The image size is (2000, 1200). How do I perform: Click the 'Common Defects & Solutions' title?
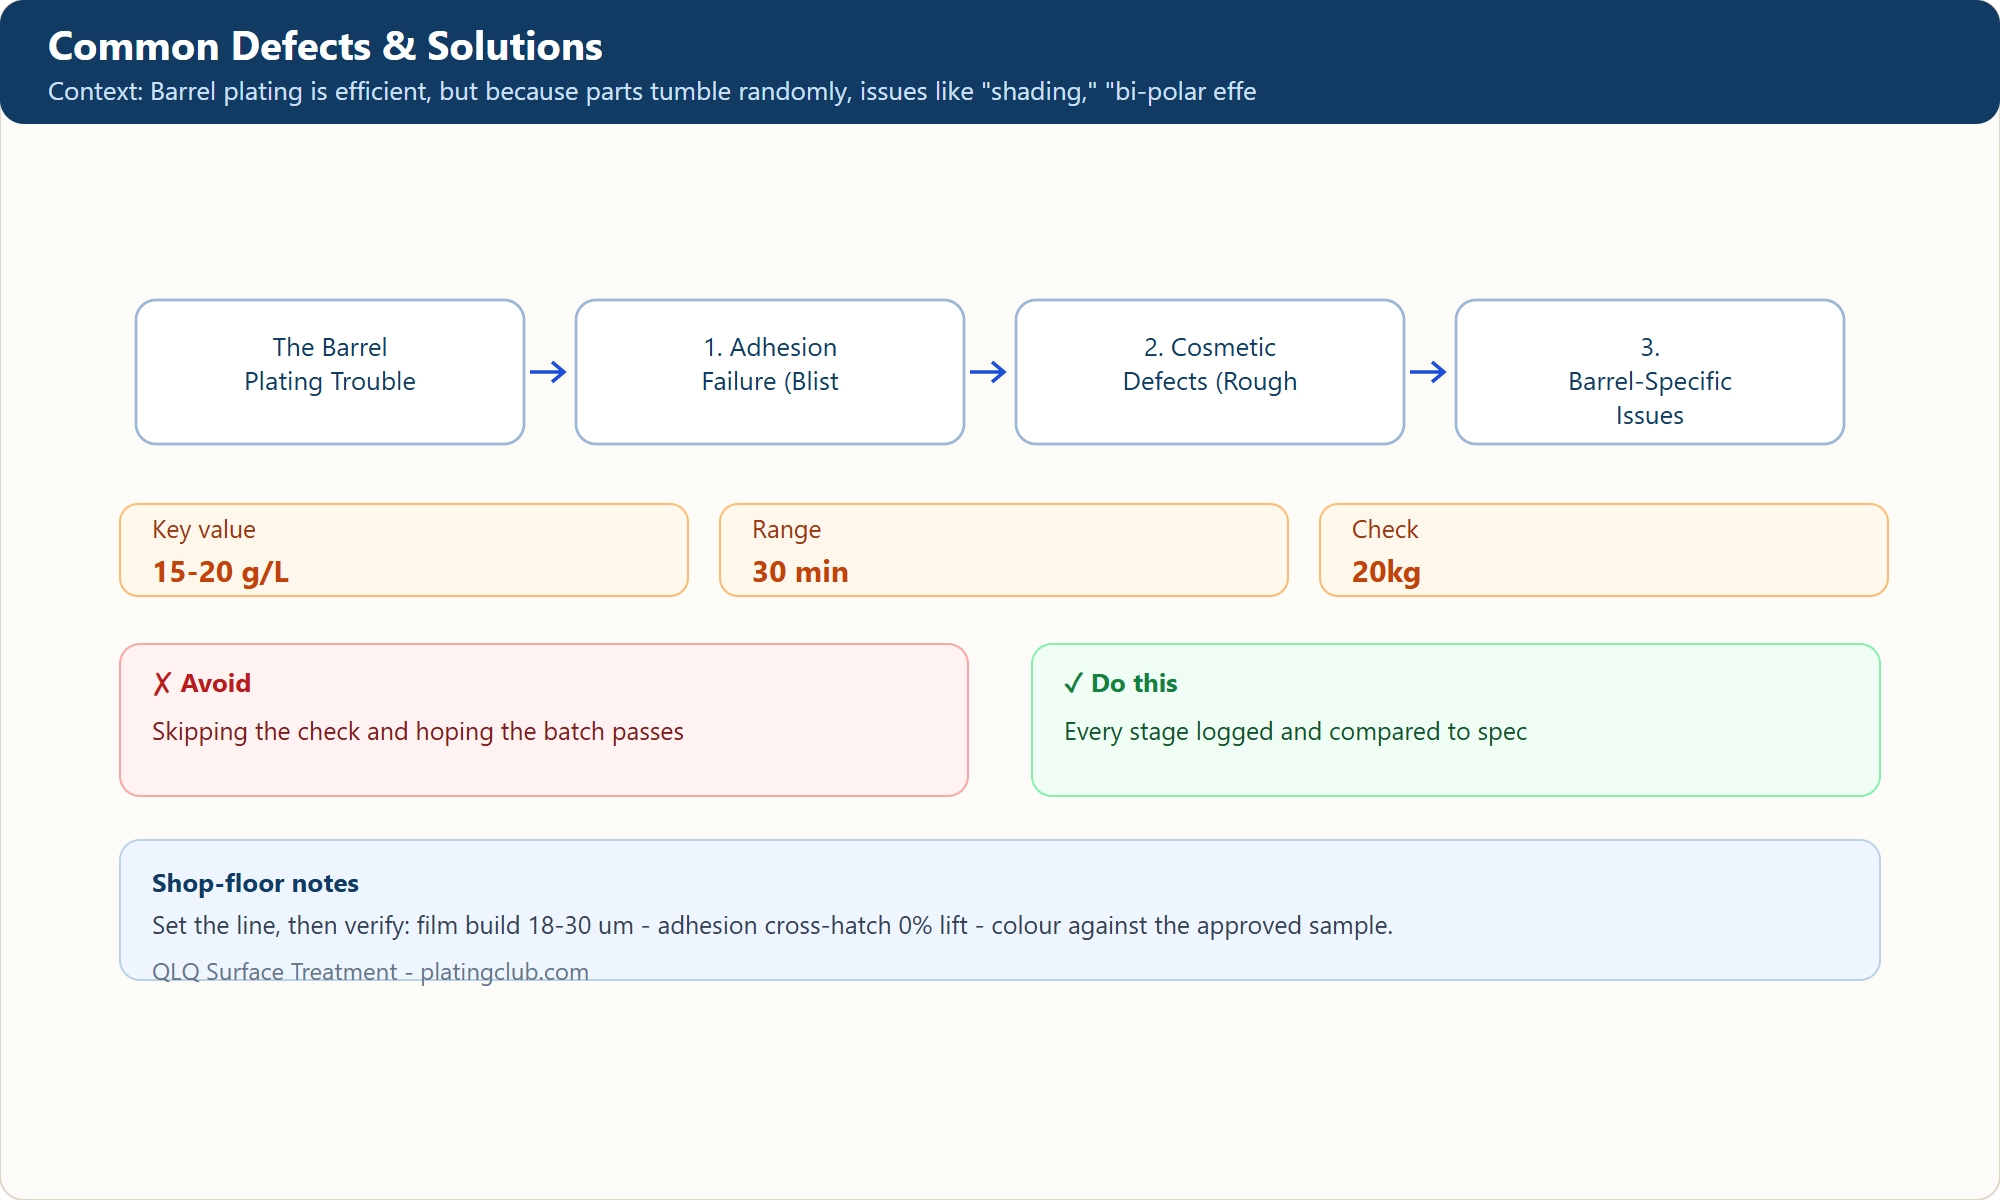pos(325,46)
